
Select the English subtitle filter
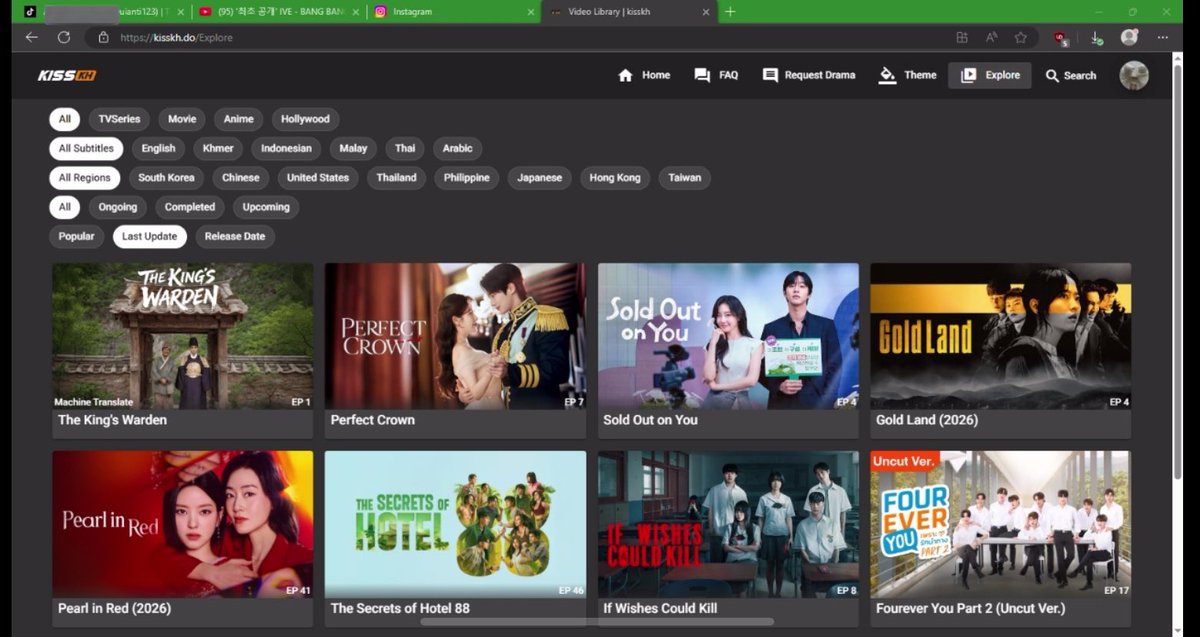pyautogui.click(x=158, y=148)
